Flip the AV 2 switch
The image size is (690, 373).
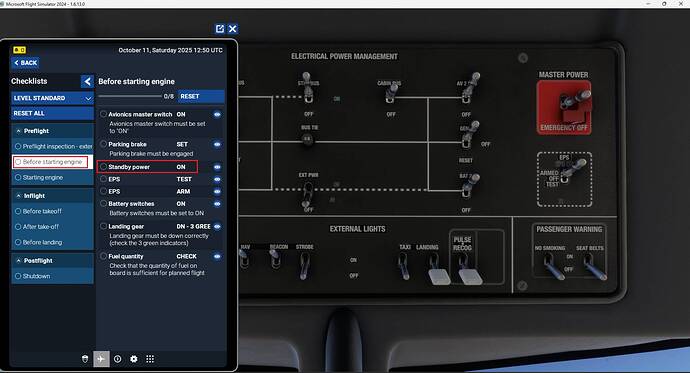470,88
